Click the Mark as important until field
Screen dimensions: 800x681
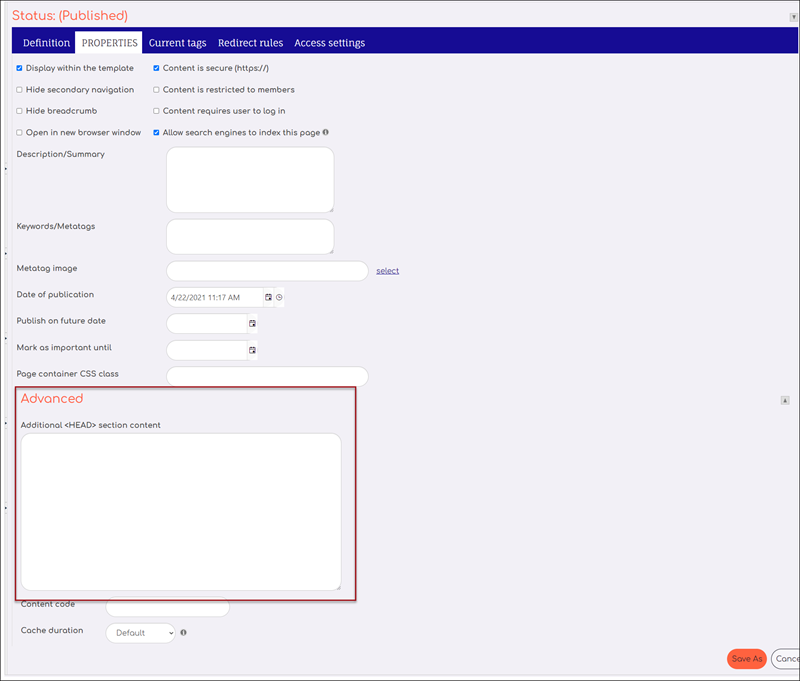pos(207,350)
